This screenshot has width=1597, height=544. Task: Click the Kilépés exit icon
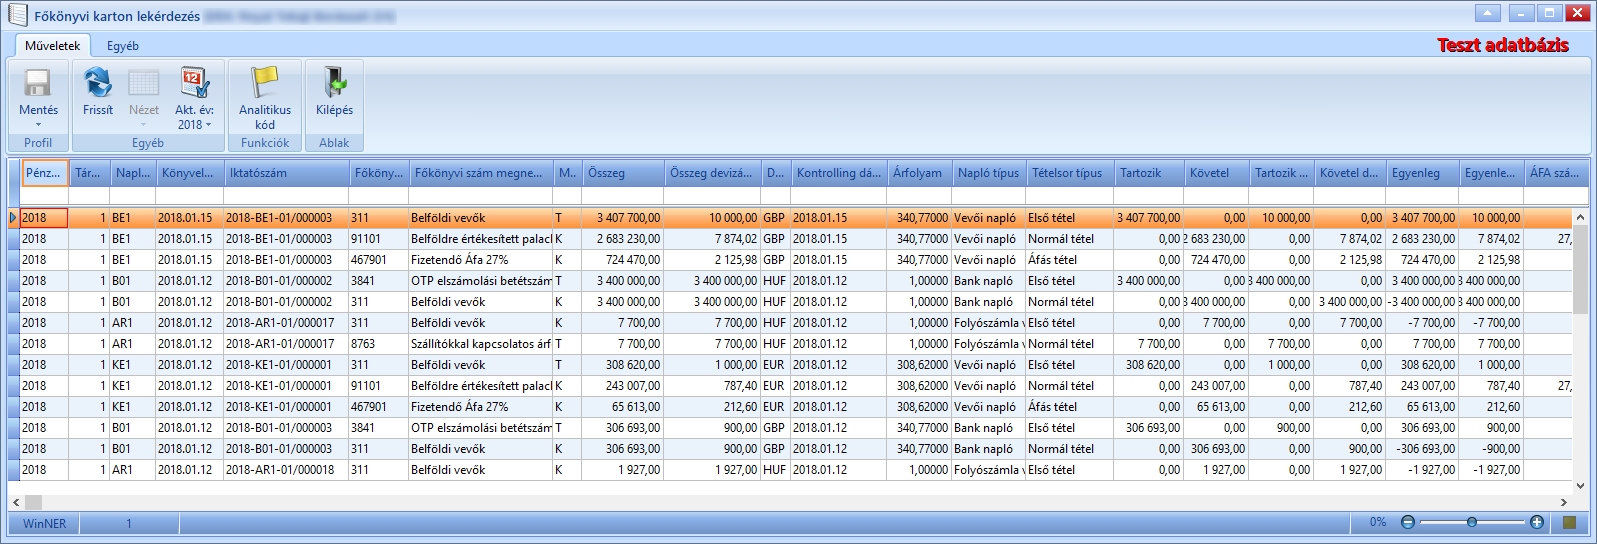click(334, 82)
